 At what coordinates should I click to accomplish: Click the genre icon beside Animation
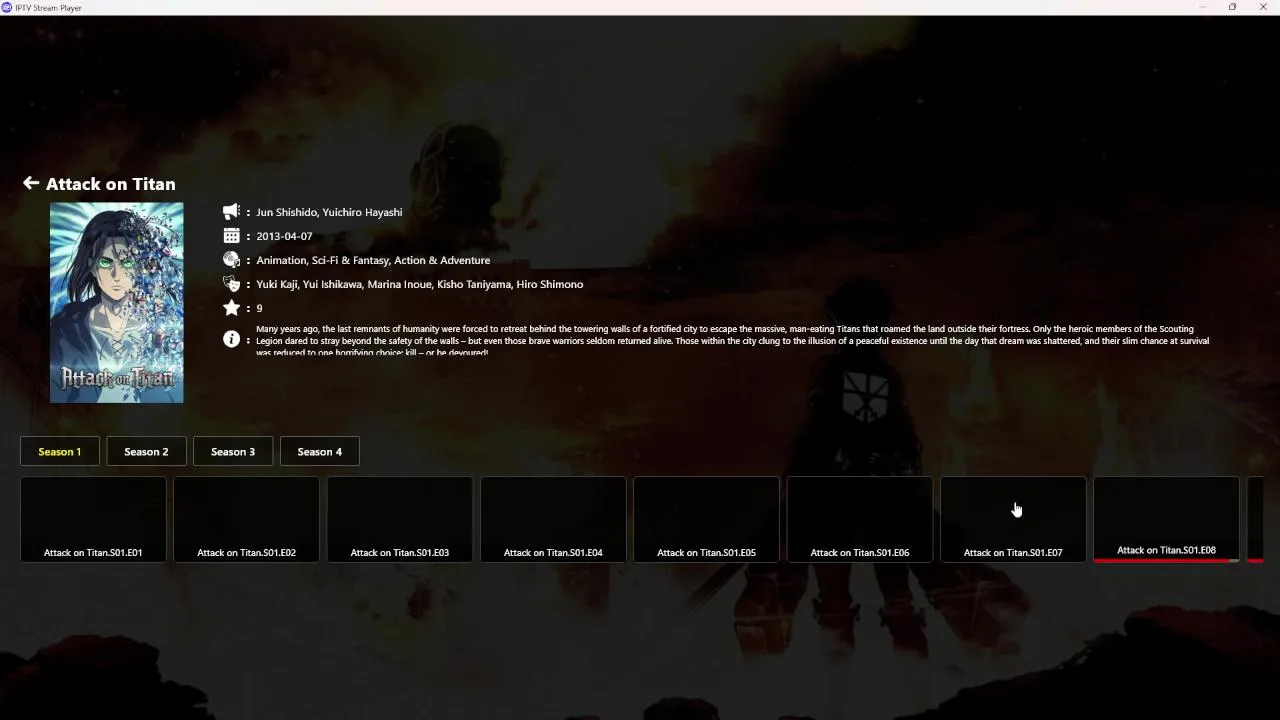231,260
